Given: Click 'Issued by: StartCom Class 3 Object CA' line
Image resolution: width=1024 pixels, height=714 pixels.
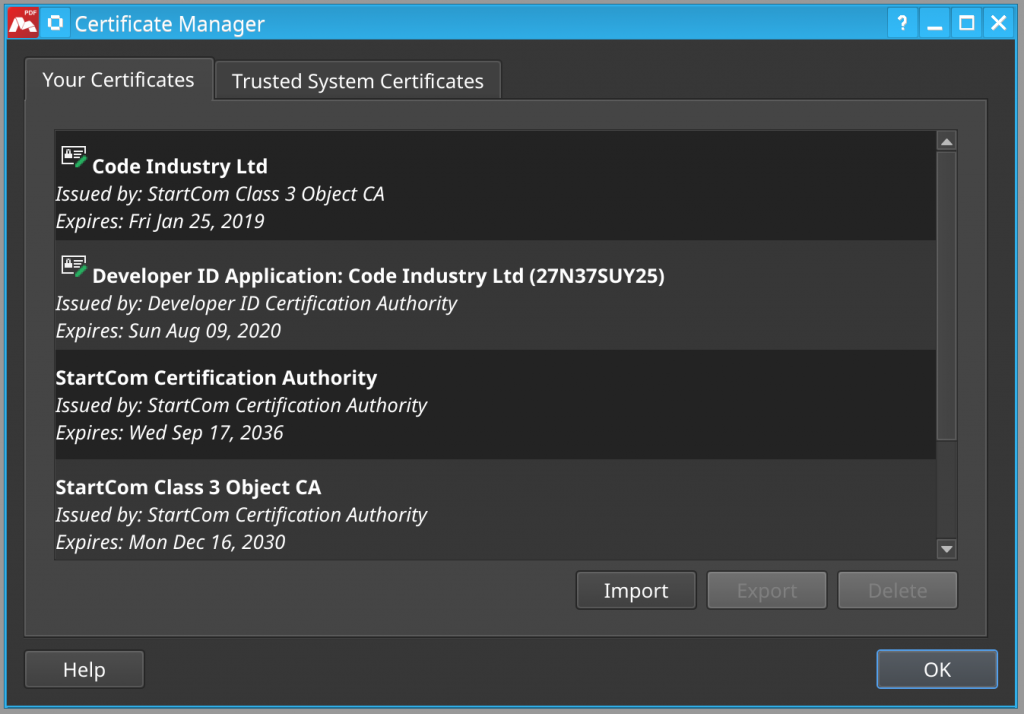Looking at the screenshot, I should 220,194.
